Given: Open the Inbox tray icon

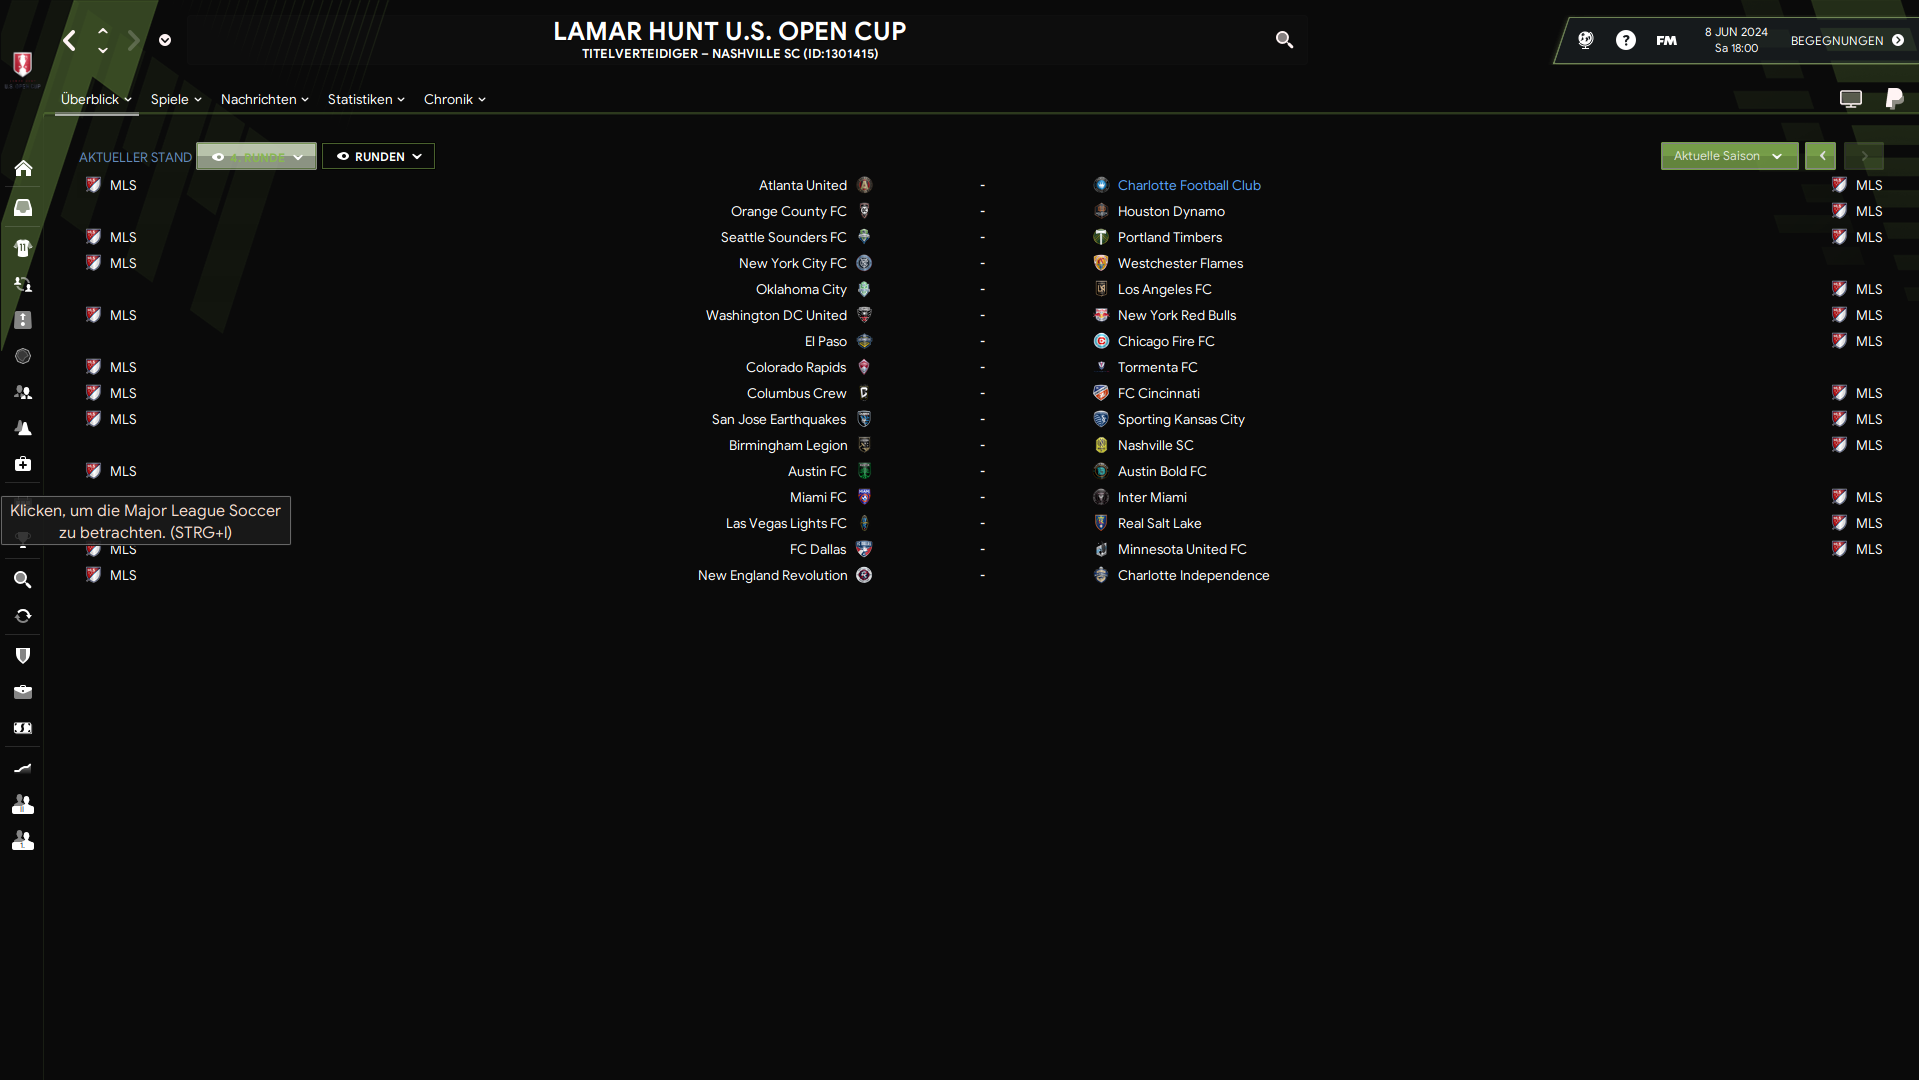Looking at the screenshot, I should click(x=23, y=208).
